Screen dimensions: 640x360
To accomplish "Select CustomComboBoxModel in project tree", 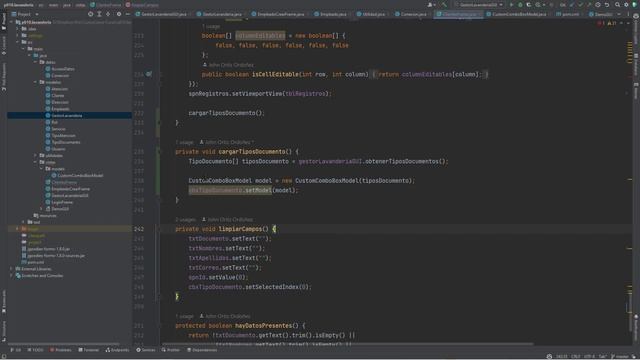I will click(80, 176).
